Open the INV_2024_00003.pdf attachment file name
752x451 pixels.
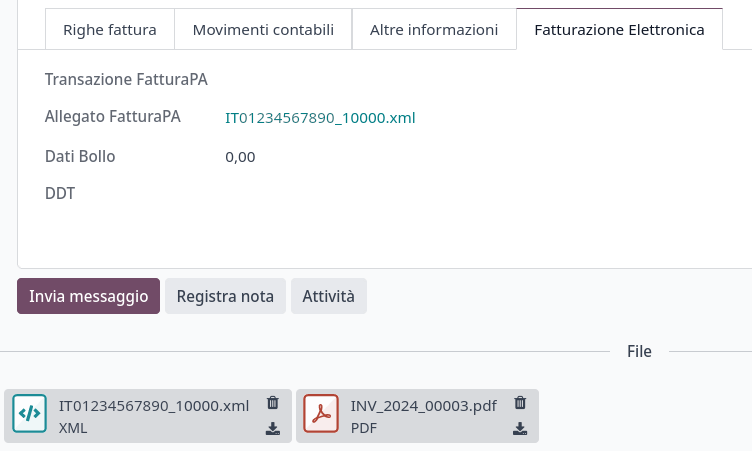click(424, 405)
